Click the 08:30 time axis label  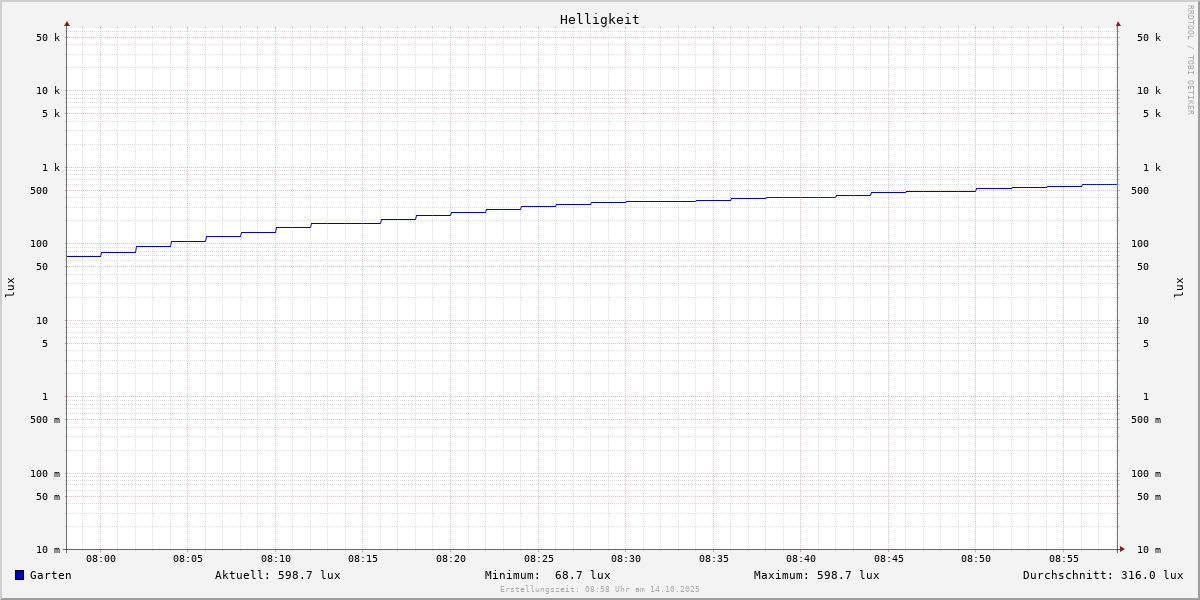coord(626,559)
